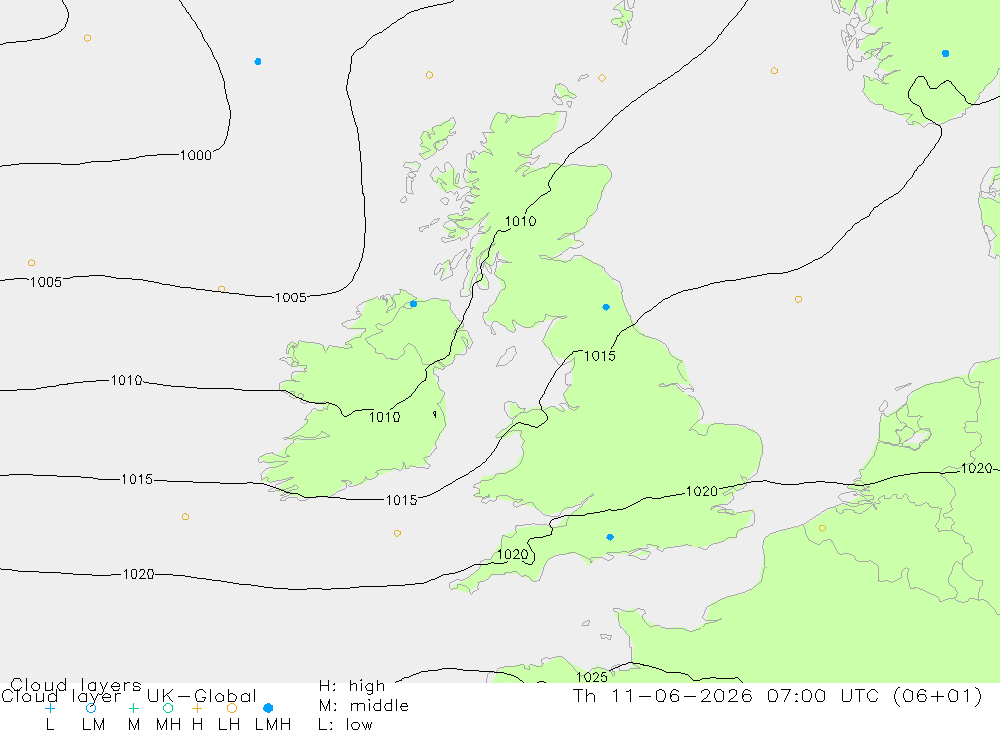
Task: Click the 'Cloud layer UK-Global' title text
Action: click(129, 696)
